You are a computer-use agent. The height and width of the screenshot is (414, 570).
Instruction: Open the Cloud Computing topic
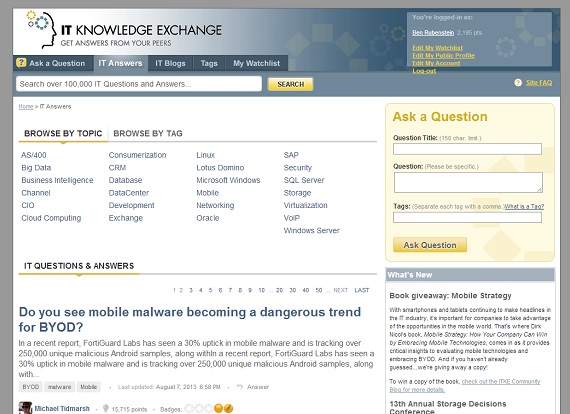(x=51, y=218)
